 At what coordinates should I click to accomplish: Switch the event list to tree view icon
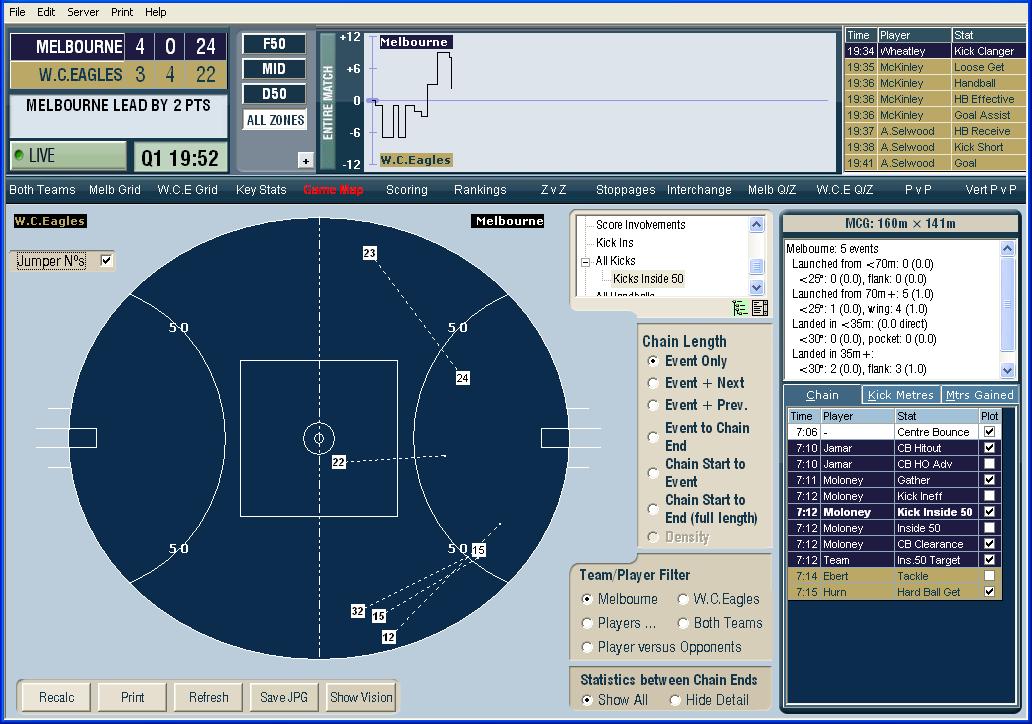[x=740, y=308]
